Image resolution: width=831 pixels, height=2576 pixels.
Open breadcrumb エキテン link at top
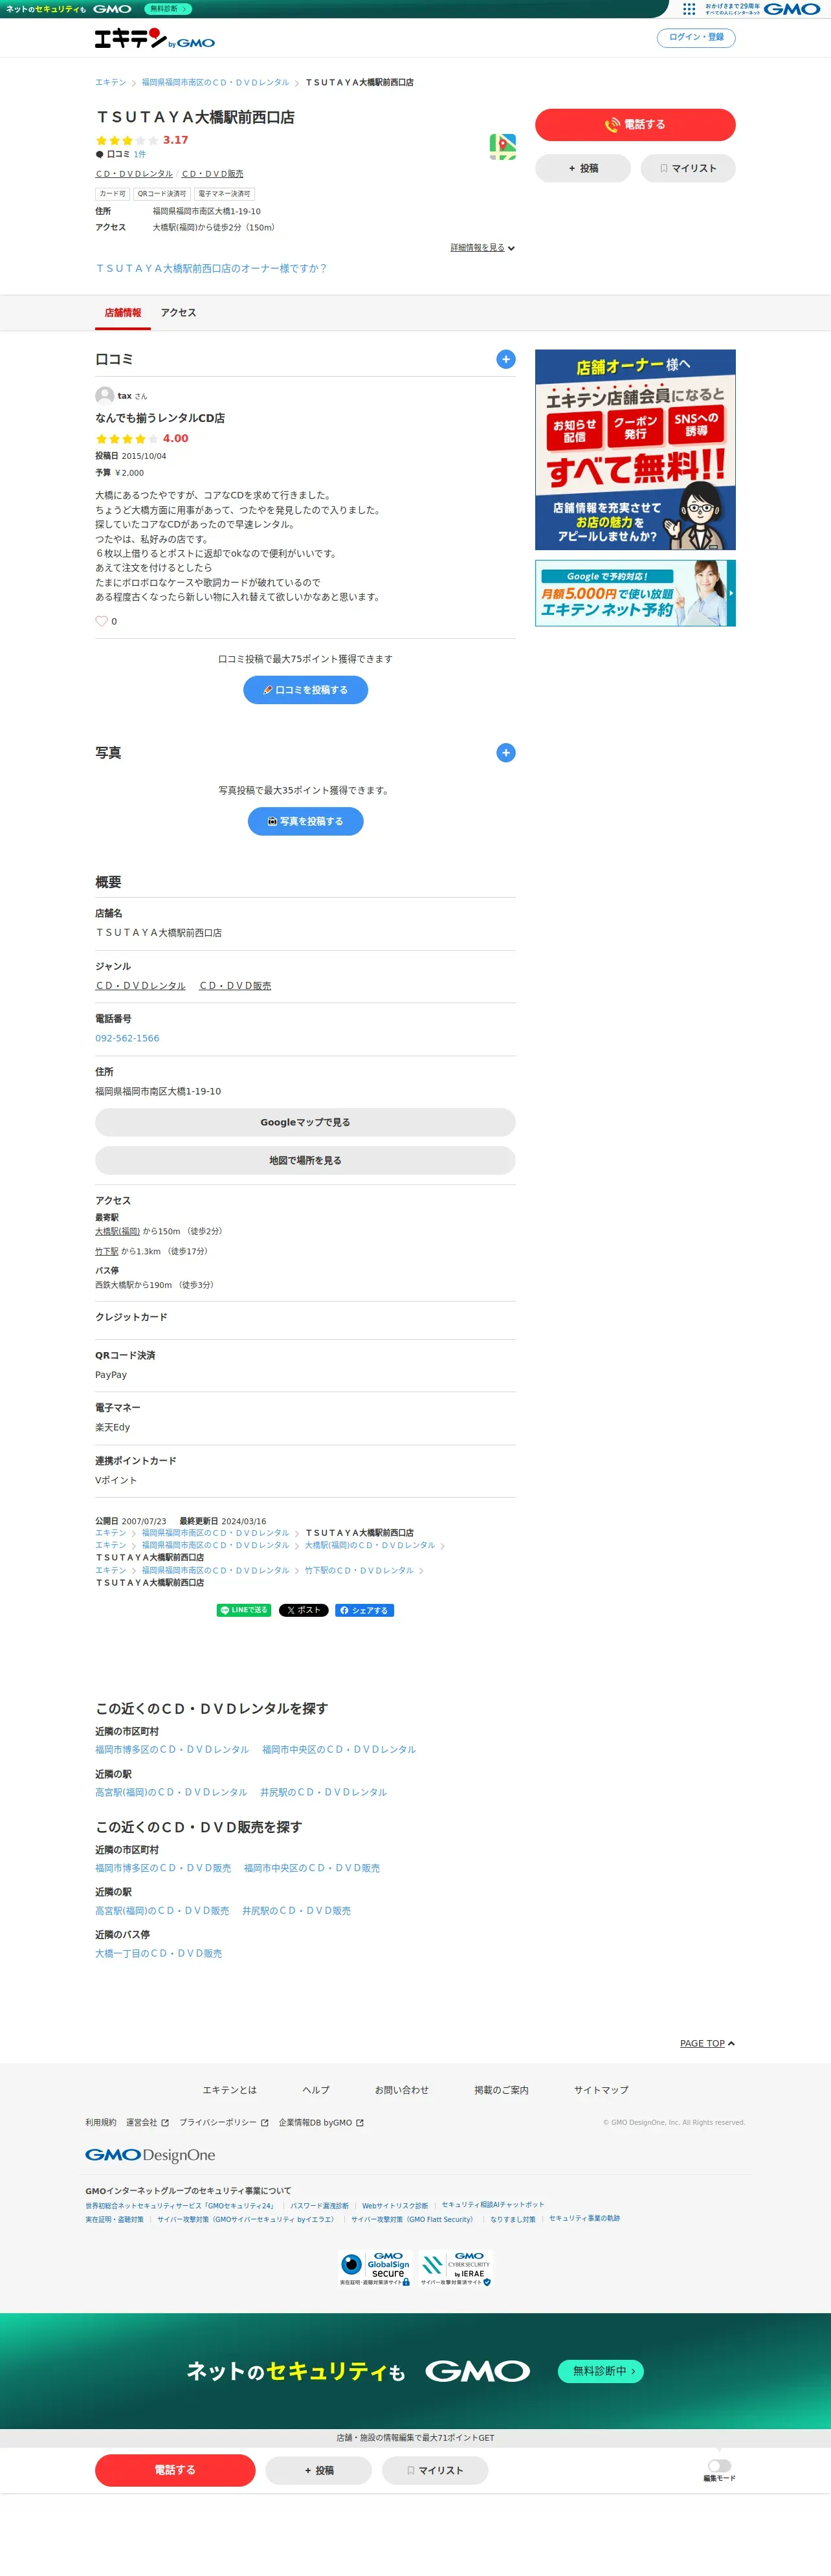110,82
